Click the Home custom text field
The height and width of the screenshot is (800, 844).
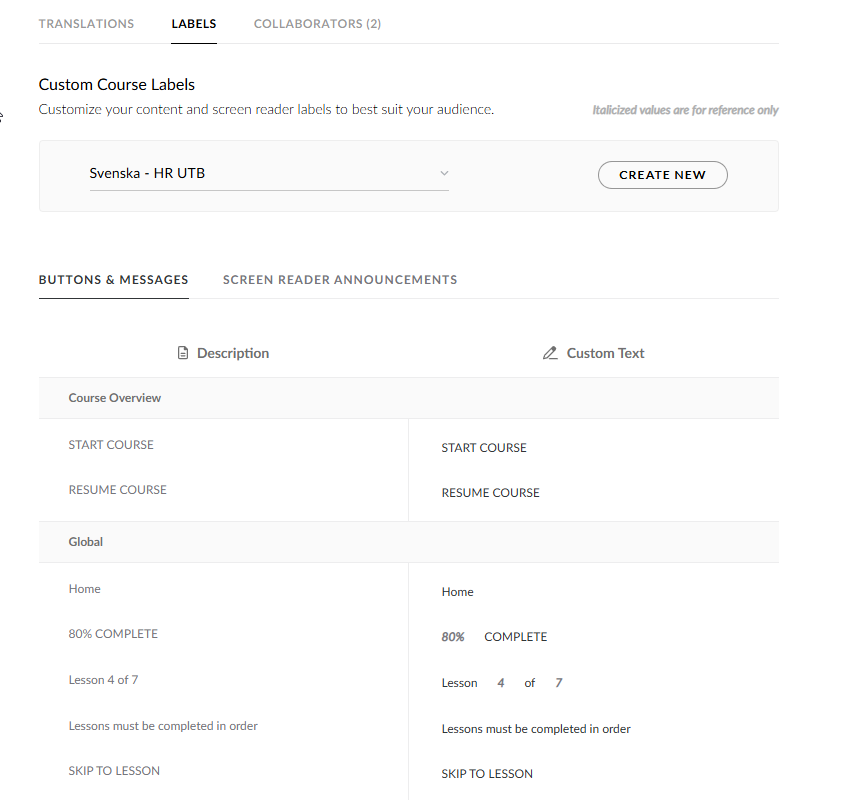coord(458,592)
